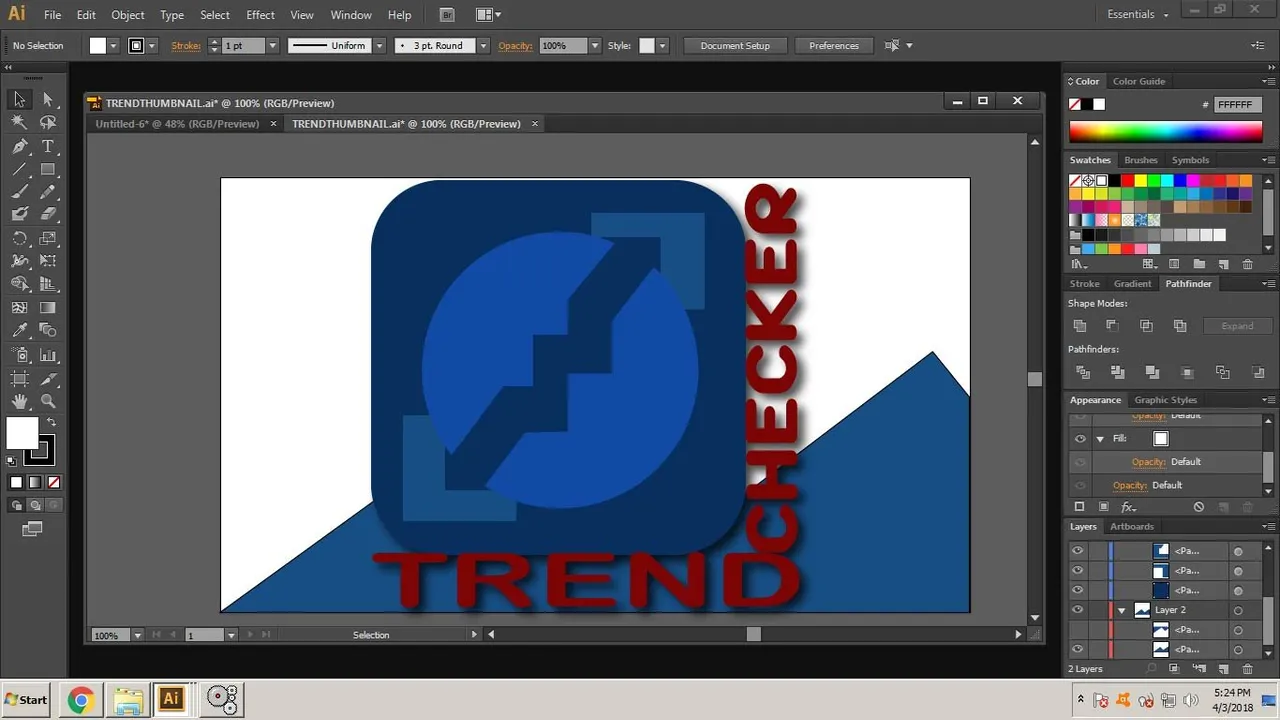
Task: Open File Explorer from taskbar
Action: pyautogui.click(x=127, y=699)
